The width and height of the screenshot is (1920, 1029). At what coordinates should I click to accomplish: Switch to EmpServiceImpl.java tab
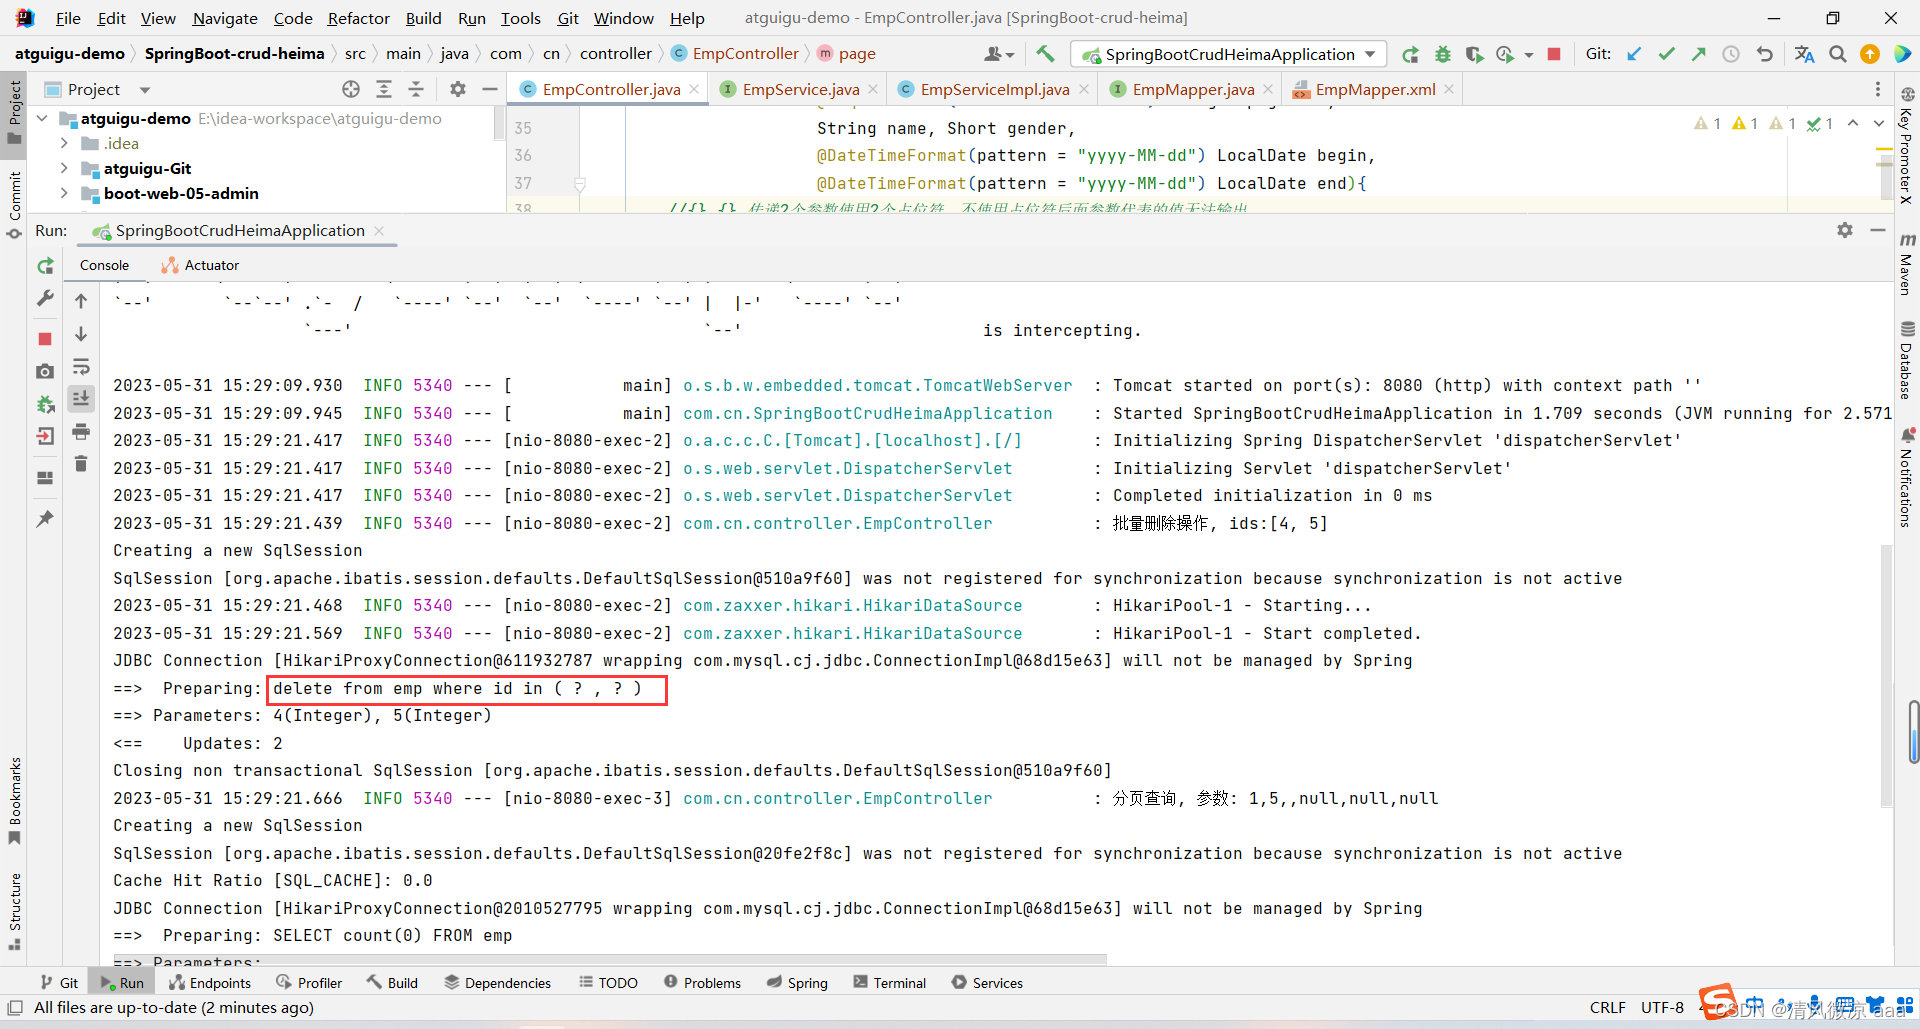pyautogui.click(x=994, y=89)
